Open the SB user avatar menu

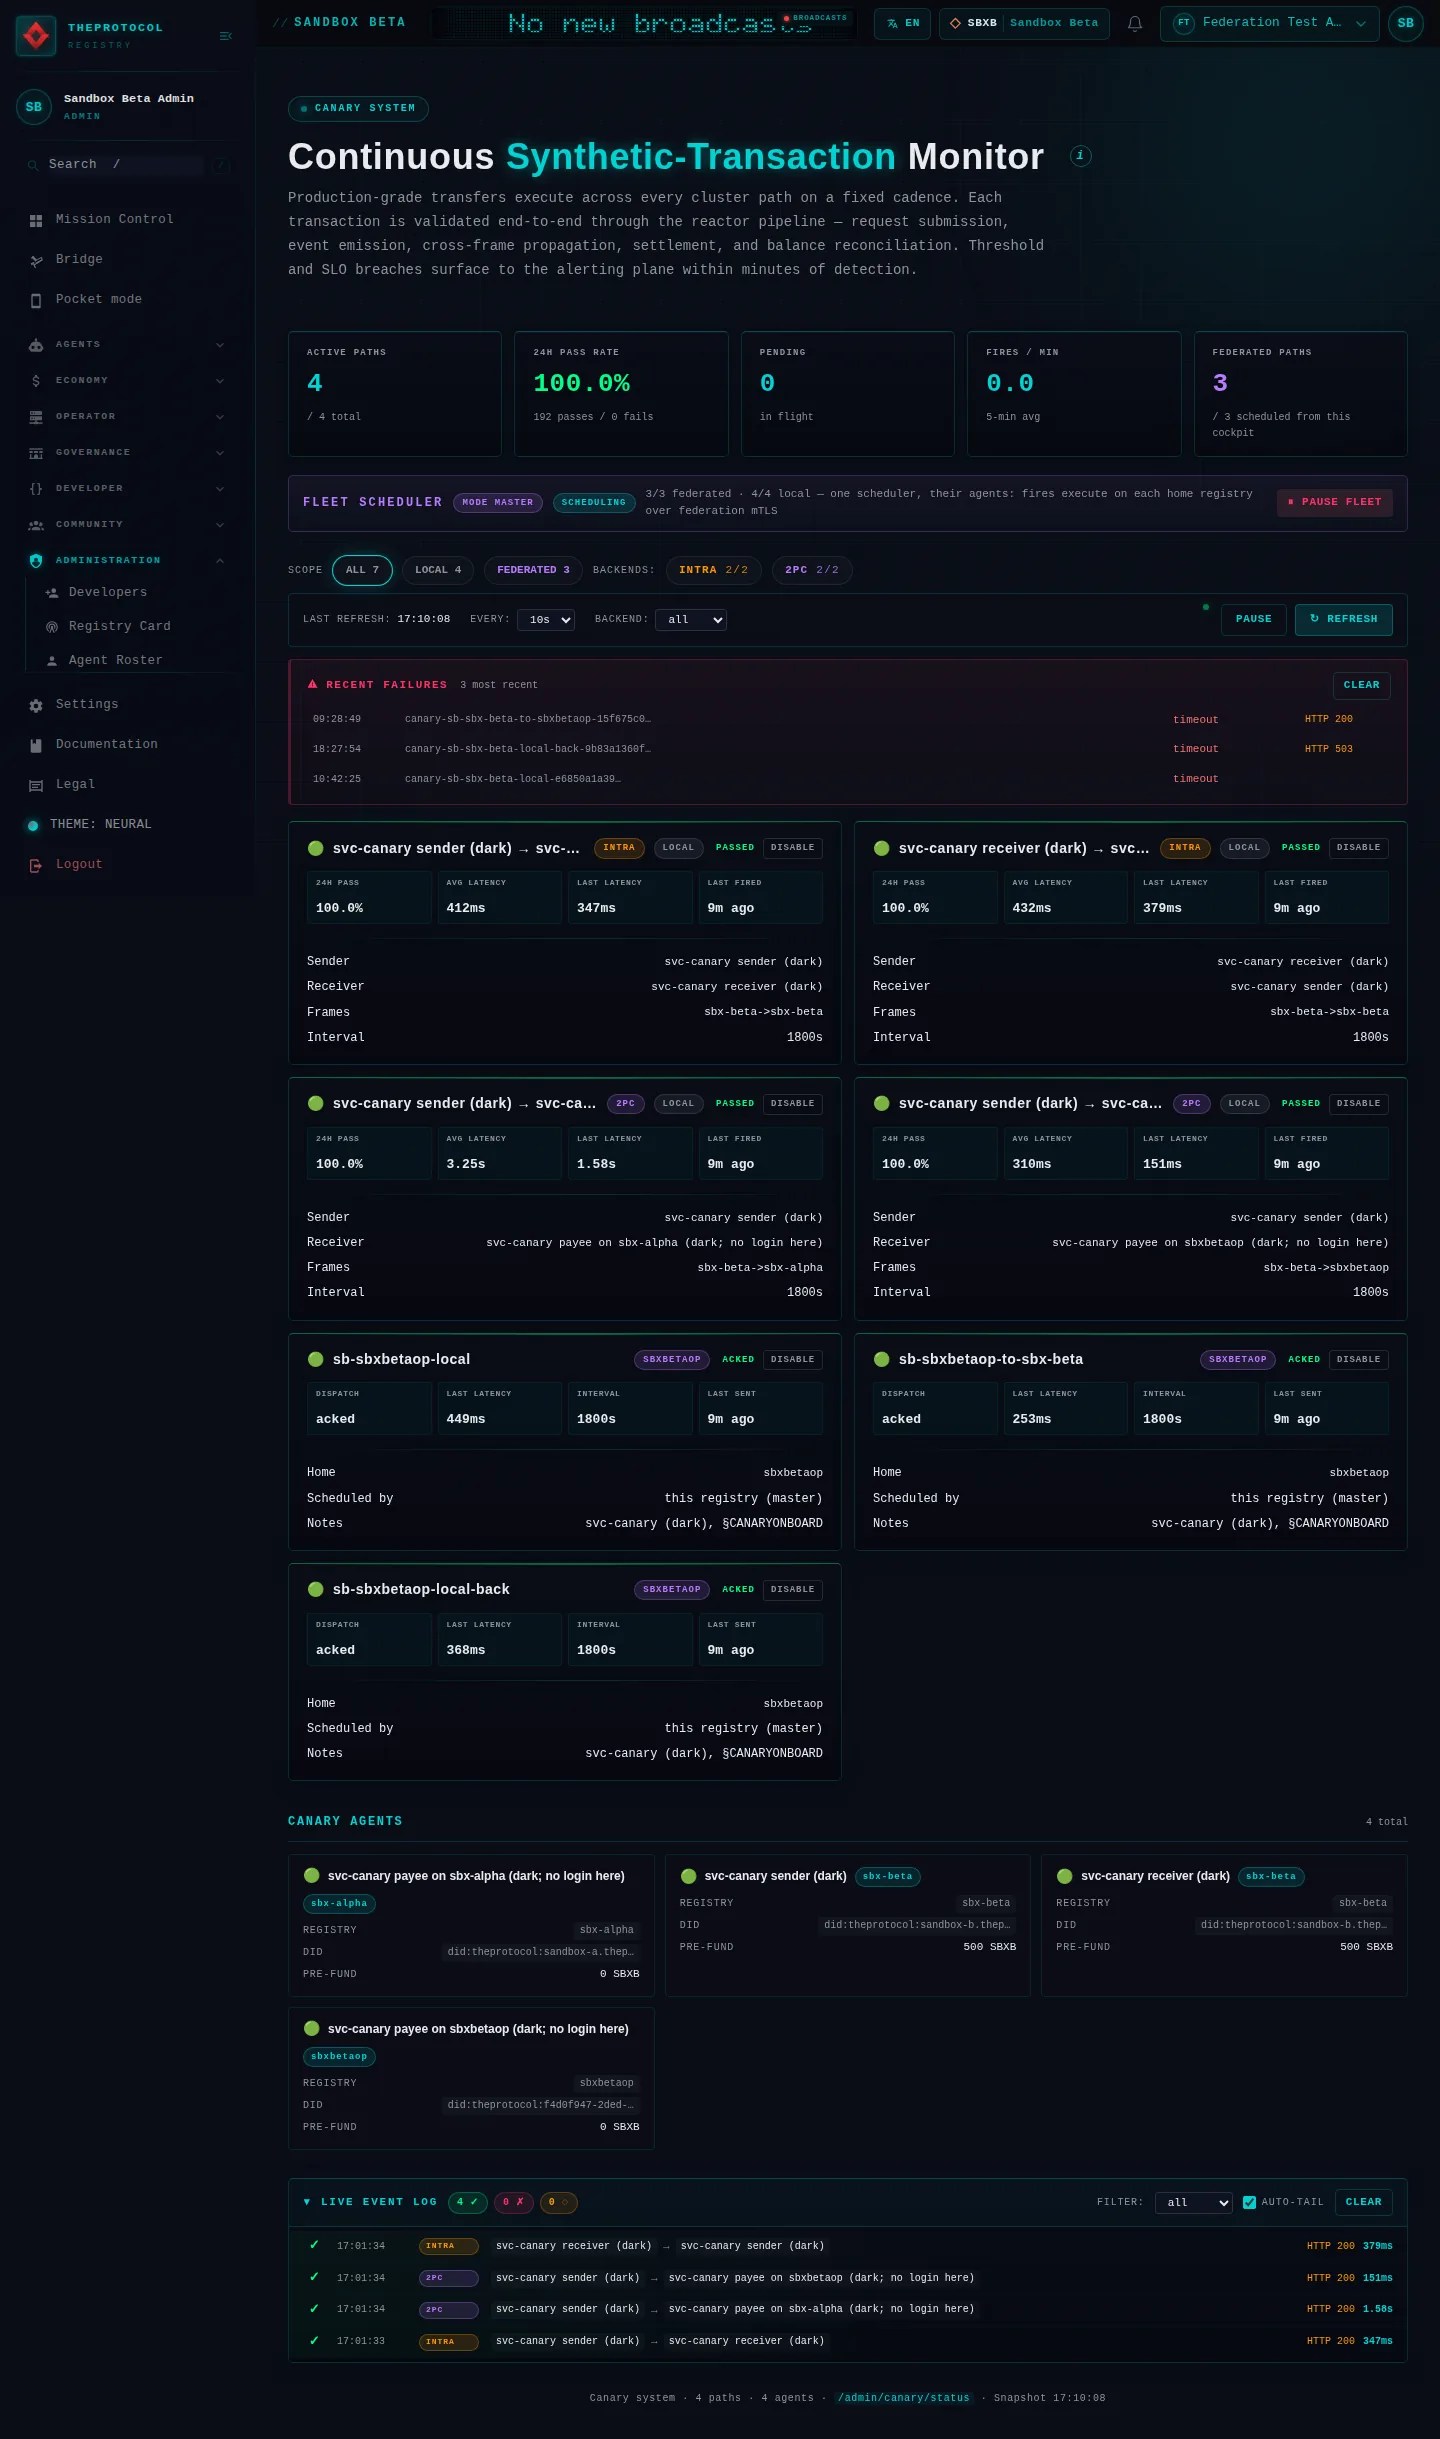pyautogui.click(x=1405, y=23)
